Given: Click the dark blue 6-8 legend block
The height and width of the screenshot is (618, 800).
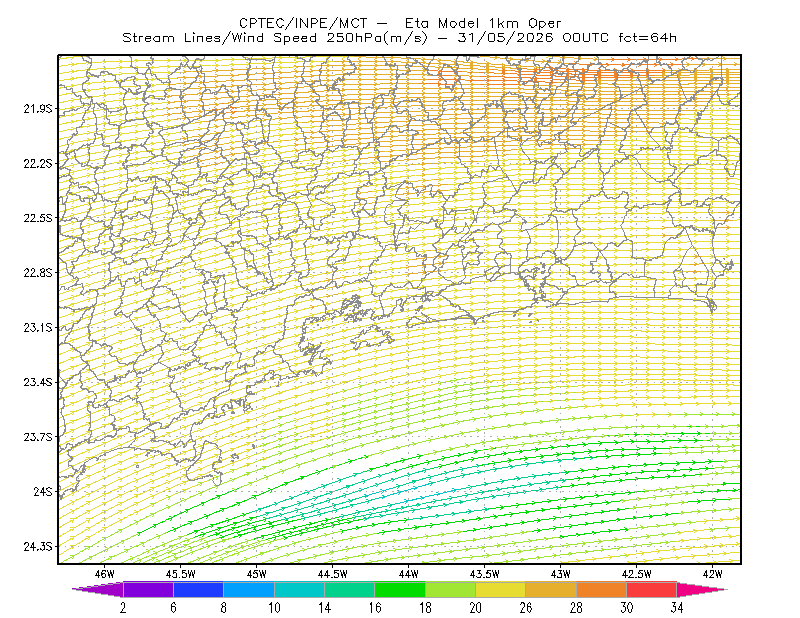Looking at the screenshot, I should click(198, 589).
